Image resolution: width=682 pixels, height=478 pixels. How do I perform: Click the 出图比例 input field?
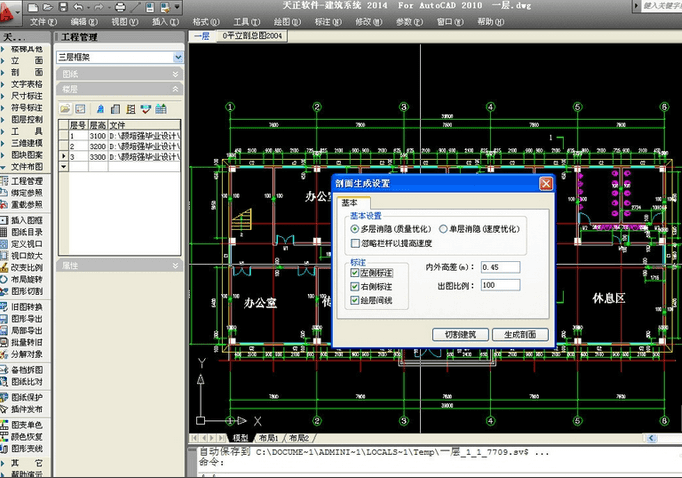coord(500,285)
